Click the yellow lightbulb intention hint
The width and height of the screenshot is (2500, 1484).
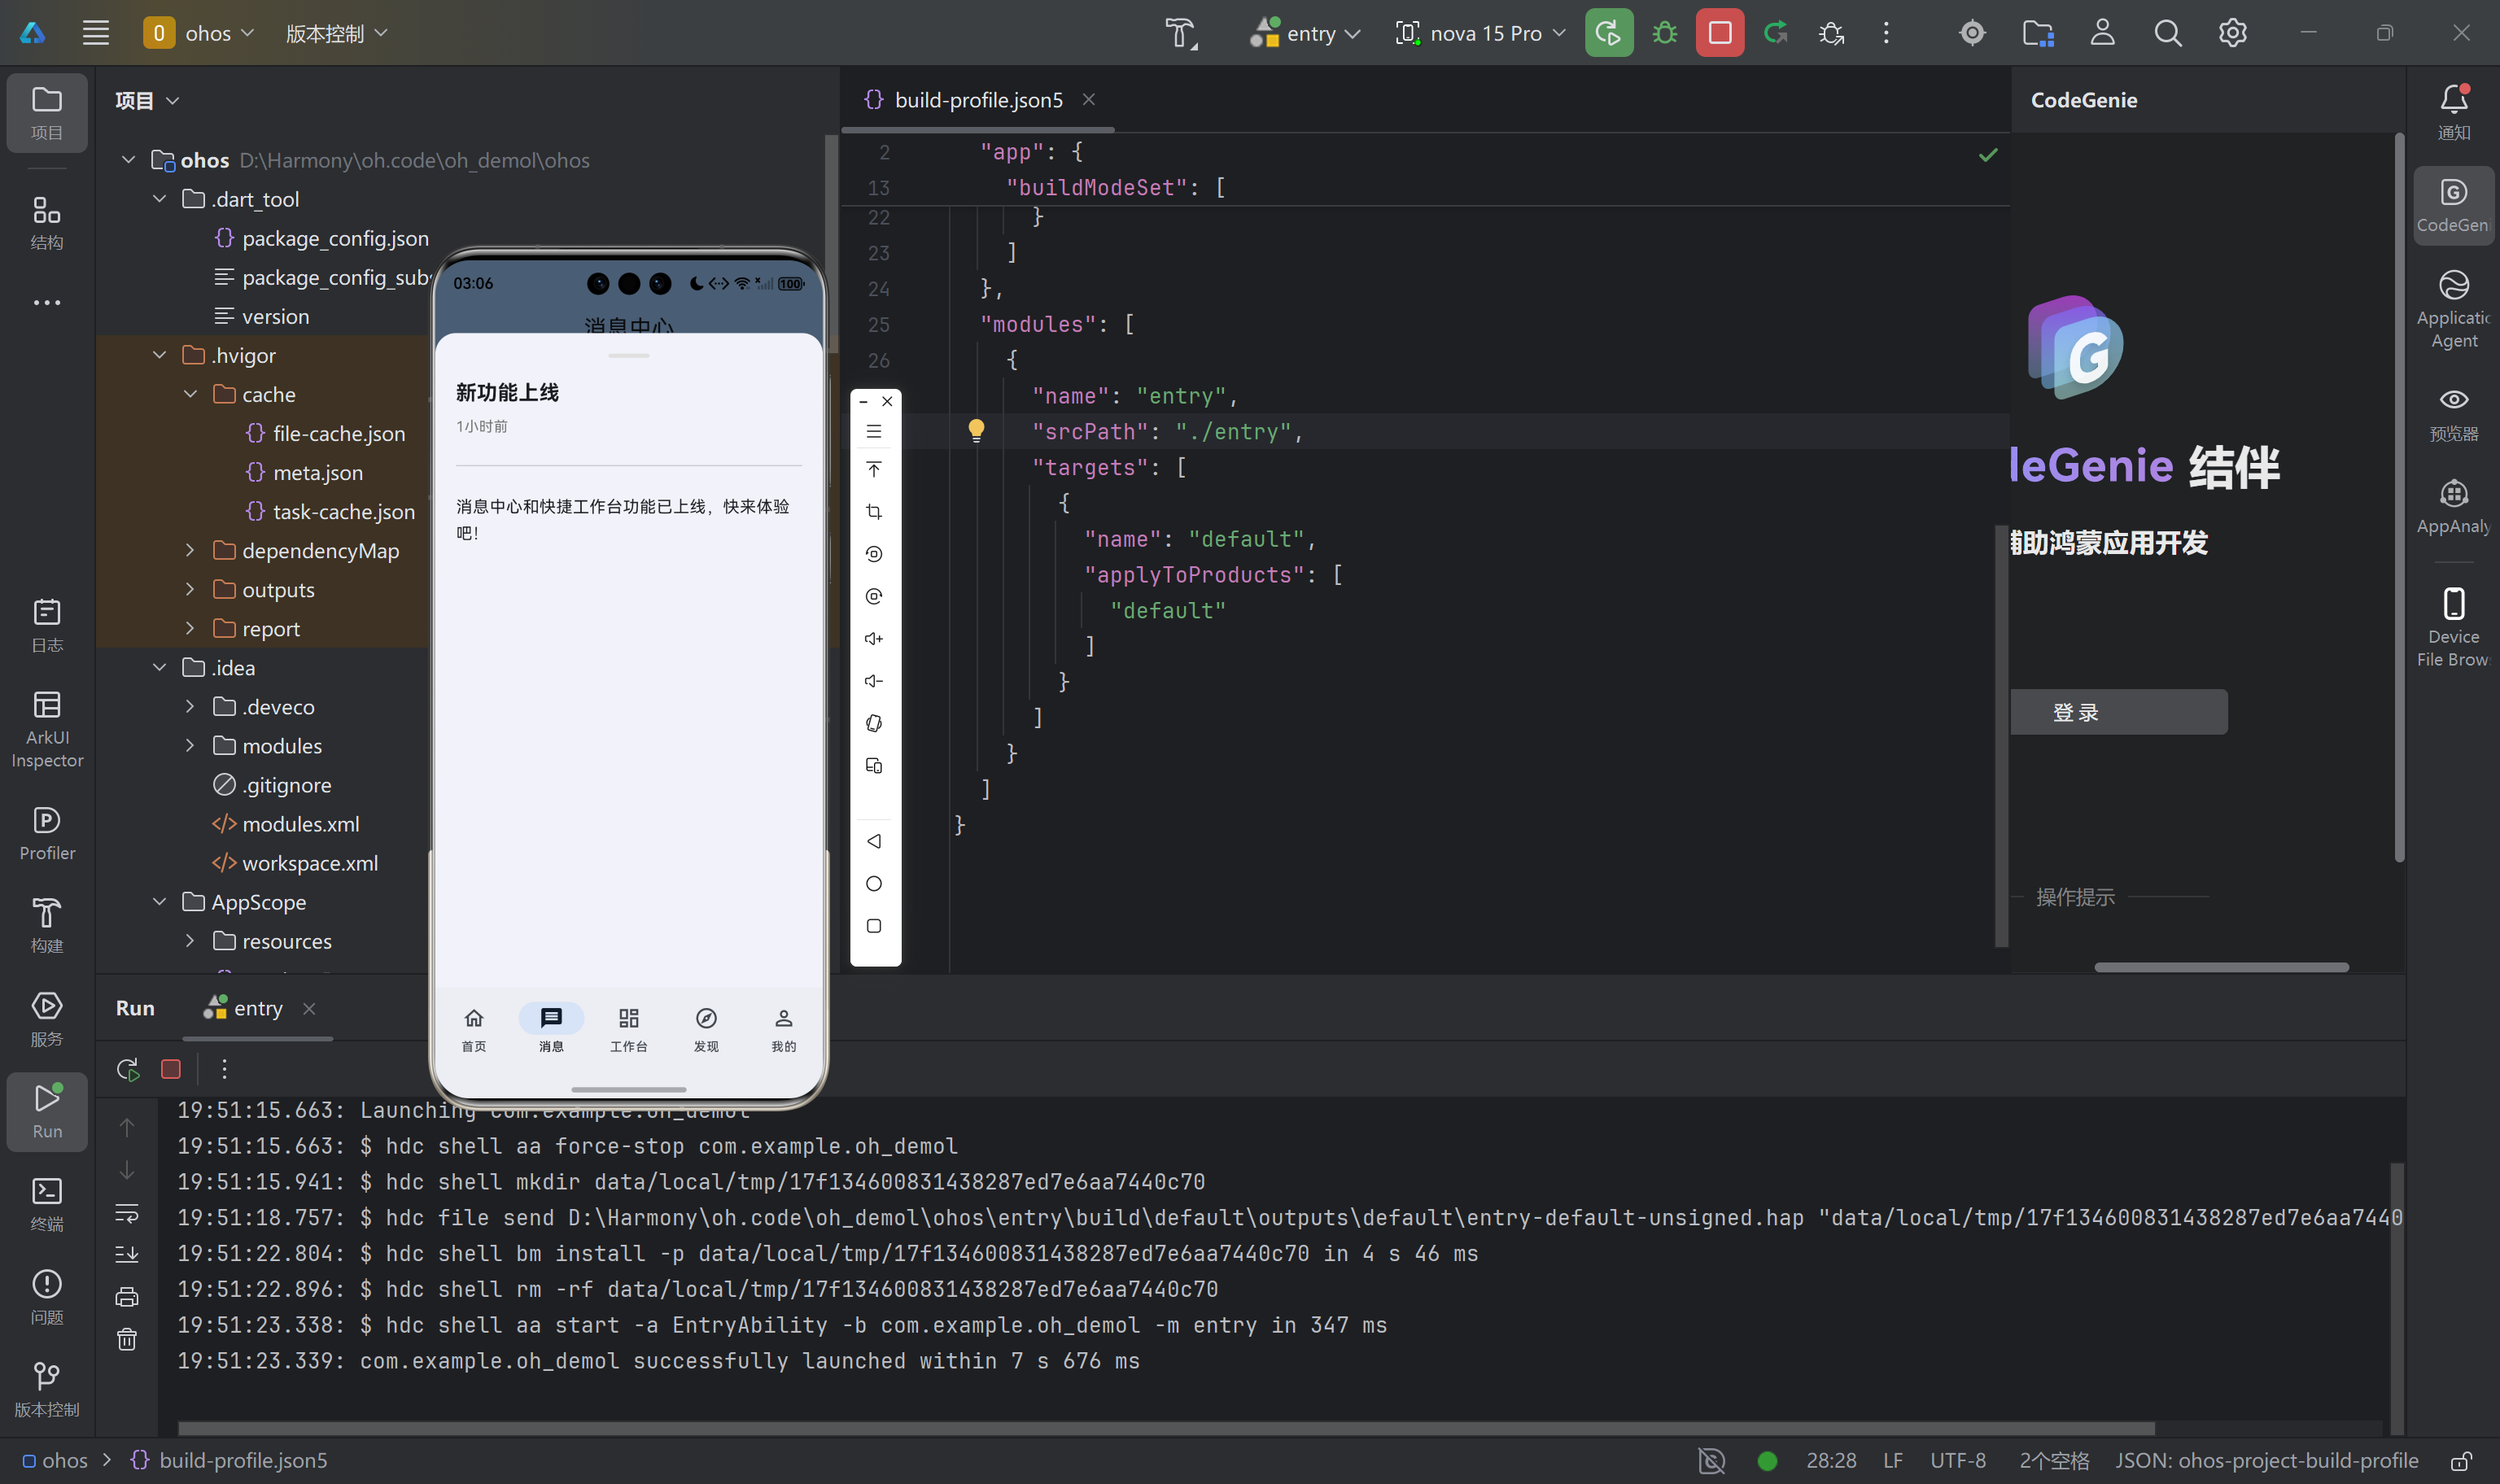976,431
